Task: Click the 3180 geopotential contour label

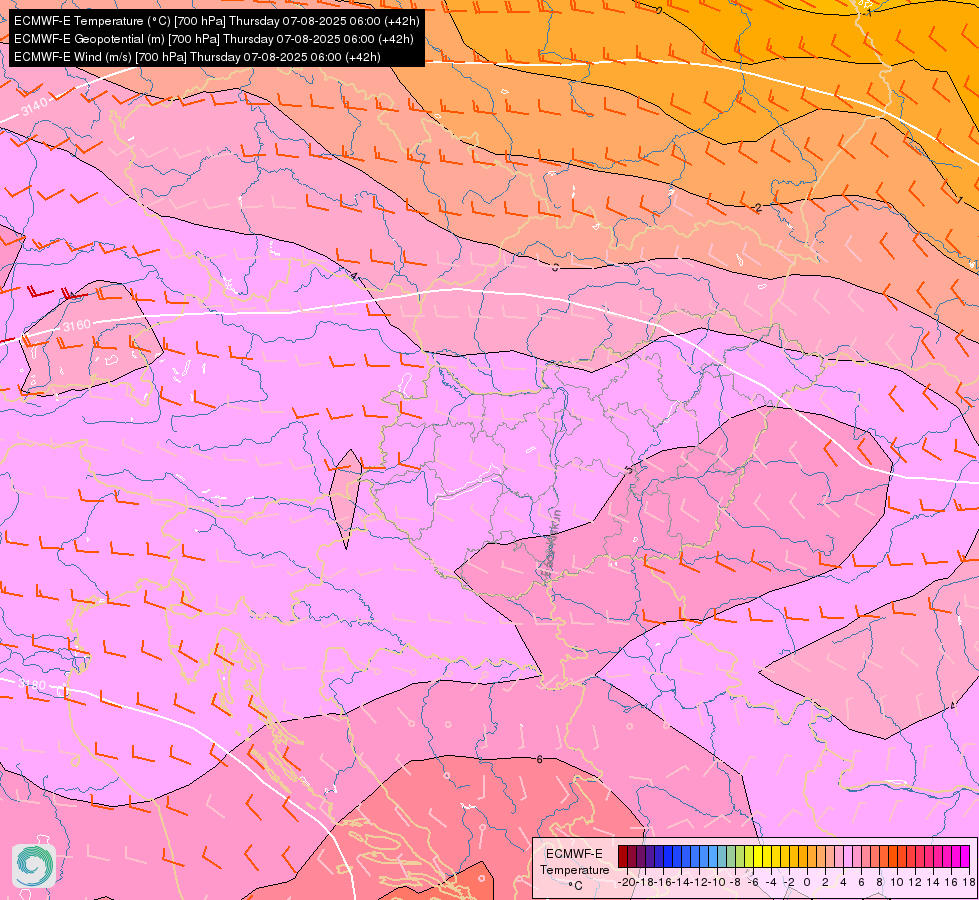Action: (x=32, y=684)
